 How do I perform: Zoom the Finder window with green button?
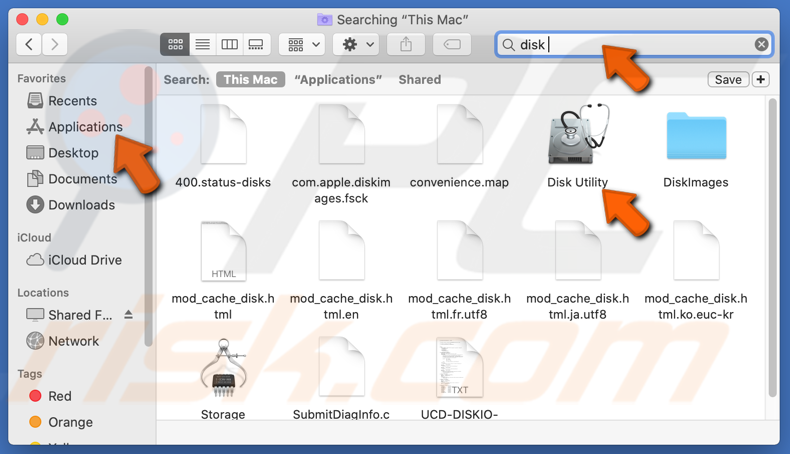[x=62, y=20]
